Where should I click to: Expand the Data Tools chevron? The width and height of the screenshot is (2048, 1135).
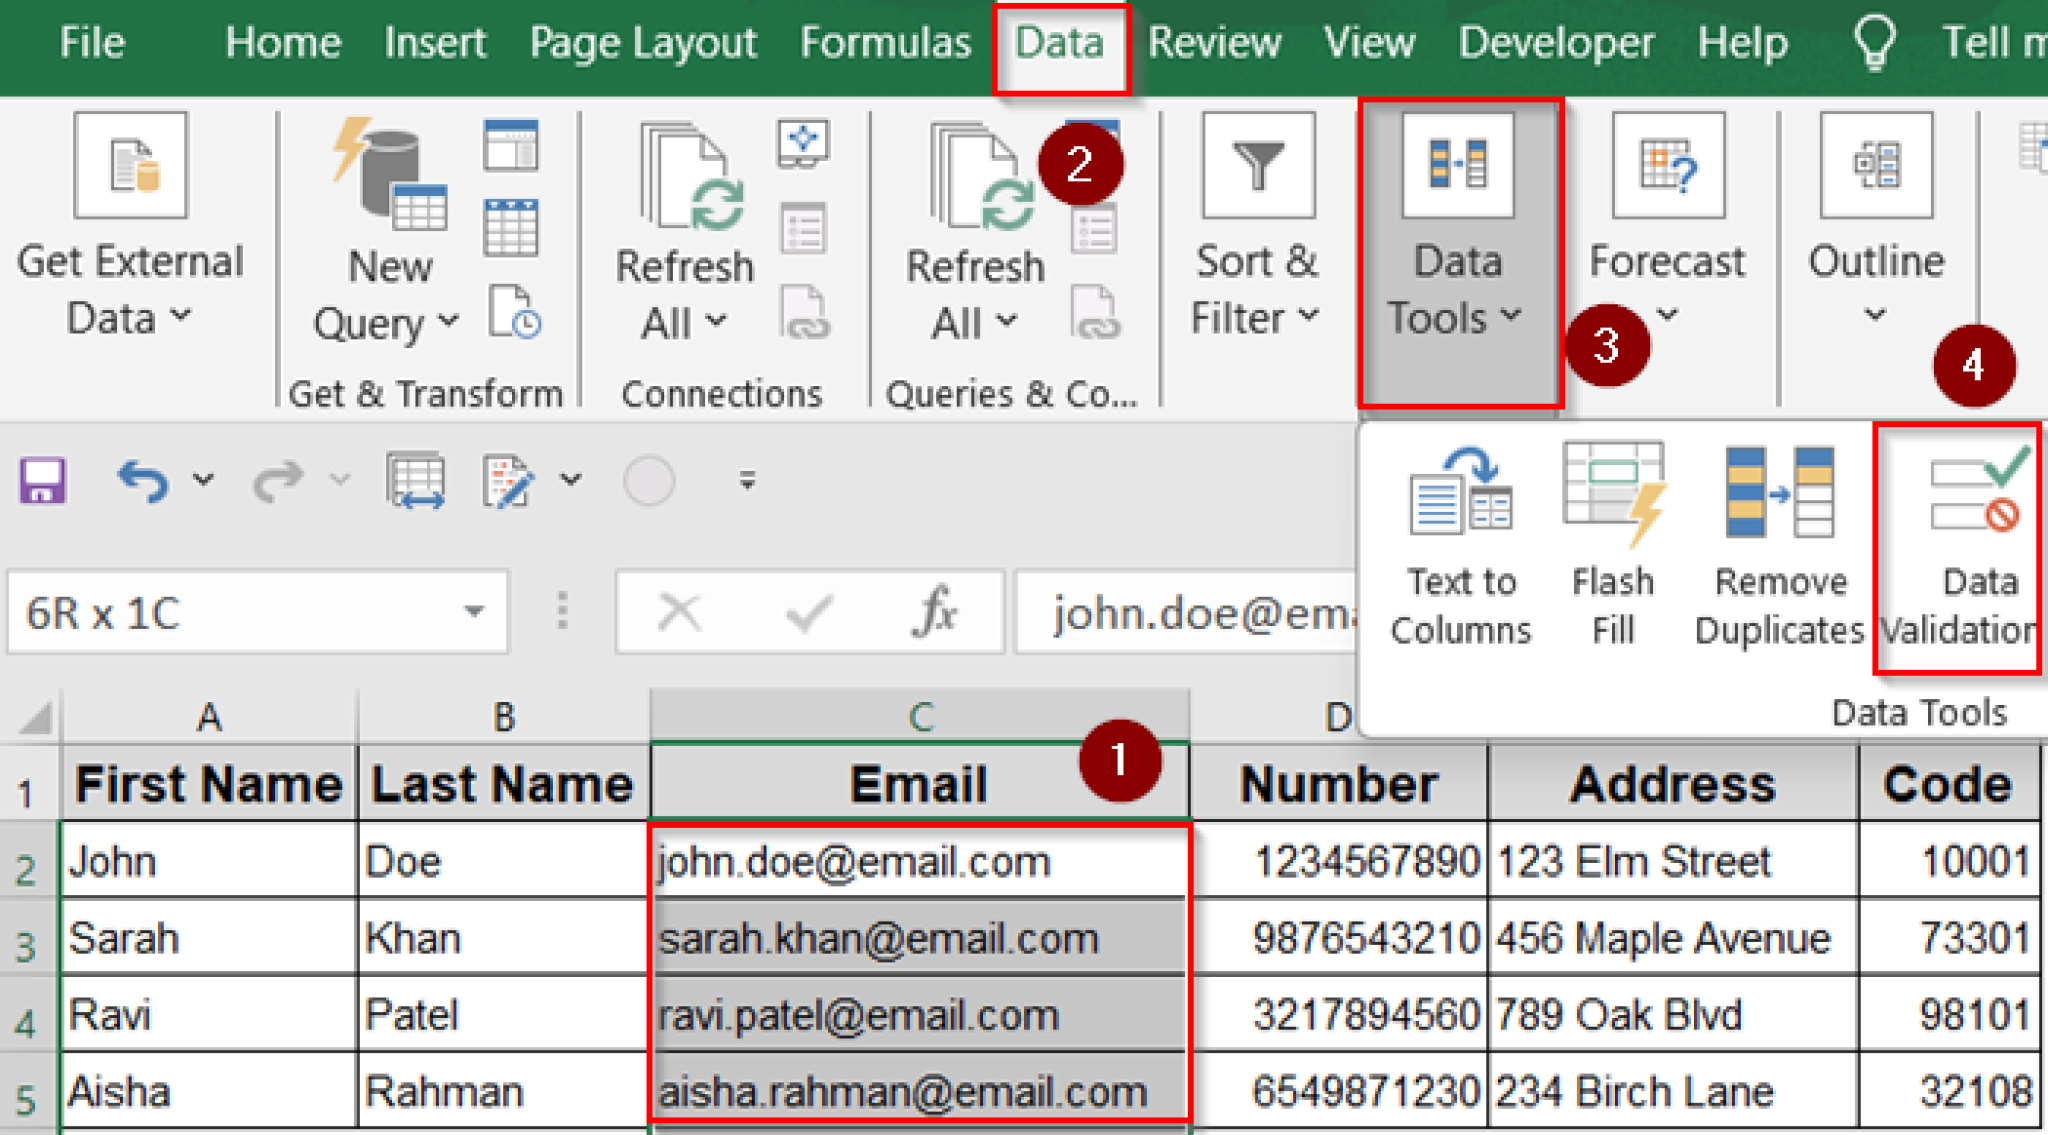(x=1510, y=318)
